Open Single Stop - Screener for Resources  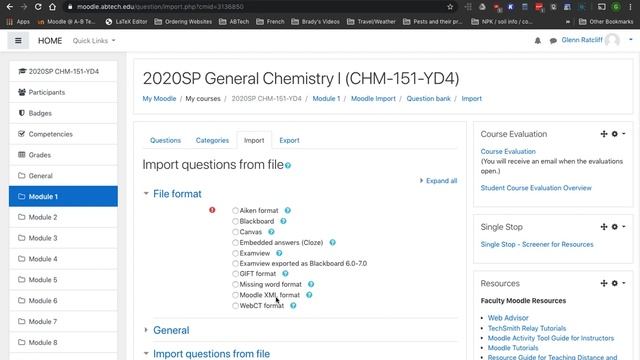point(537,244)
